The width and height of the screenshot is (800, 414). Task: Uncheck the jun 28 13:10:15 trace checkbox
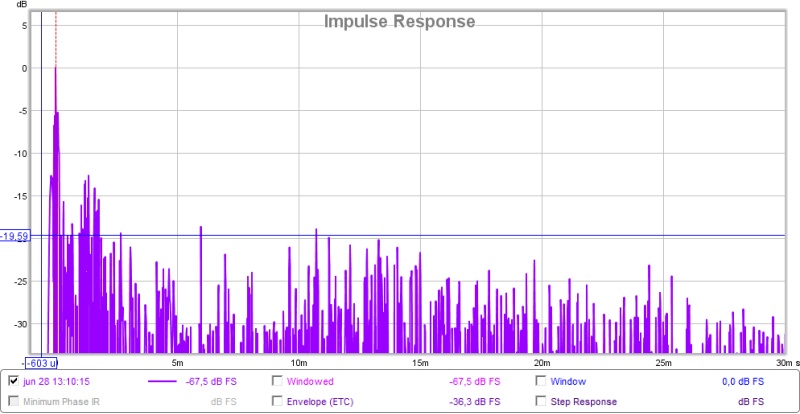(13, 381)
